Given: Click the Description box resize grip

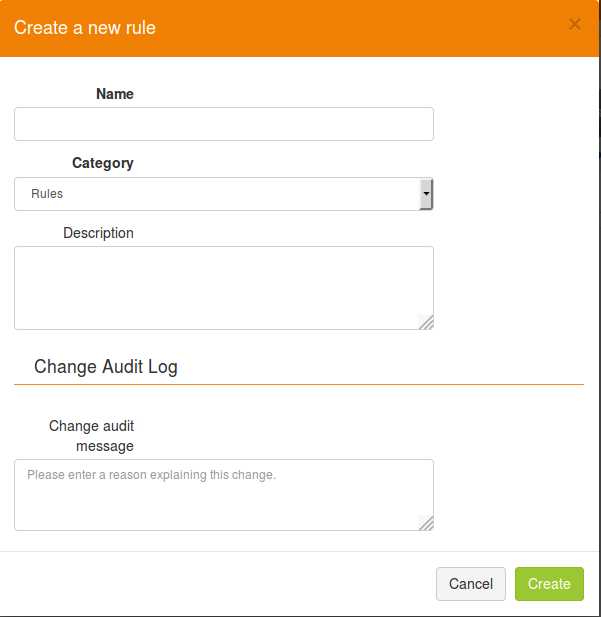Looking at the screenshot, I should 426,322.
